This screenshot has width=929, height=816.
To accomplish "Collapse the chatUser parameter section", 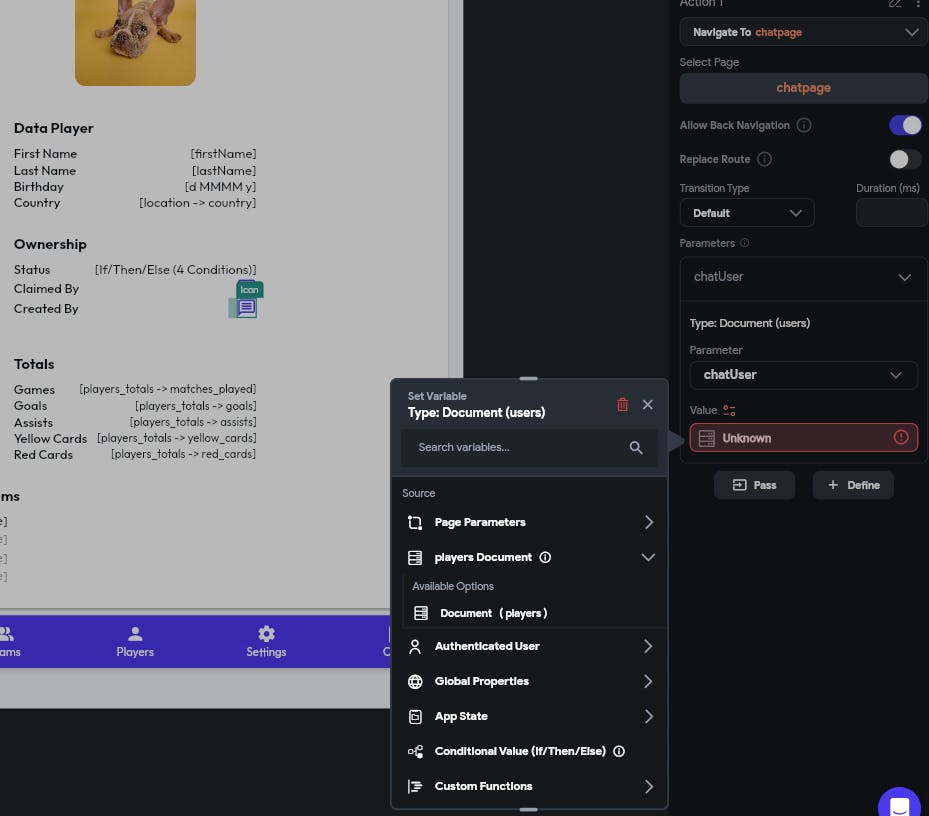I will pyautogui.click(x=904, y=277).
